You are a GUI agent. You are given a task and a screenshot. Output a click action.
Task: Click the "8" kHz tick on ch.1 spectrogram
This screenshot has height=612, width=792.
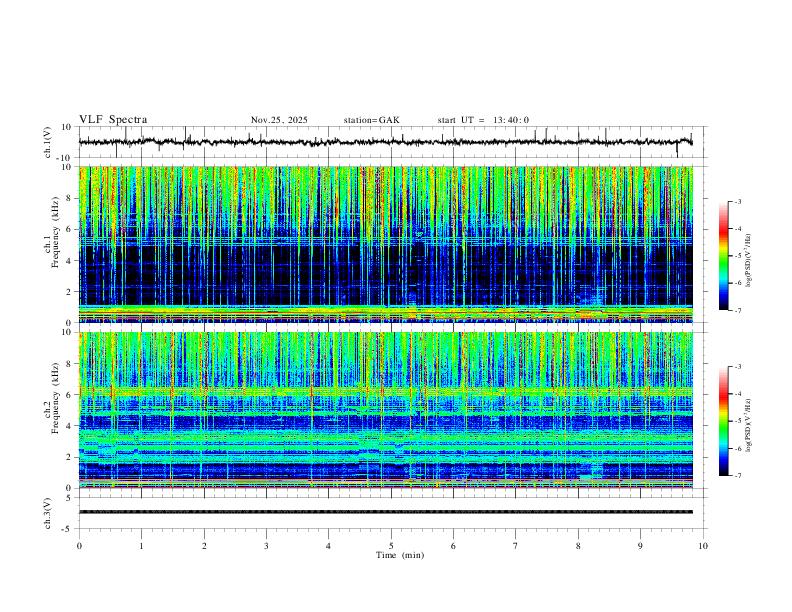click(70, 198)
